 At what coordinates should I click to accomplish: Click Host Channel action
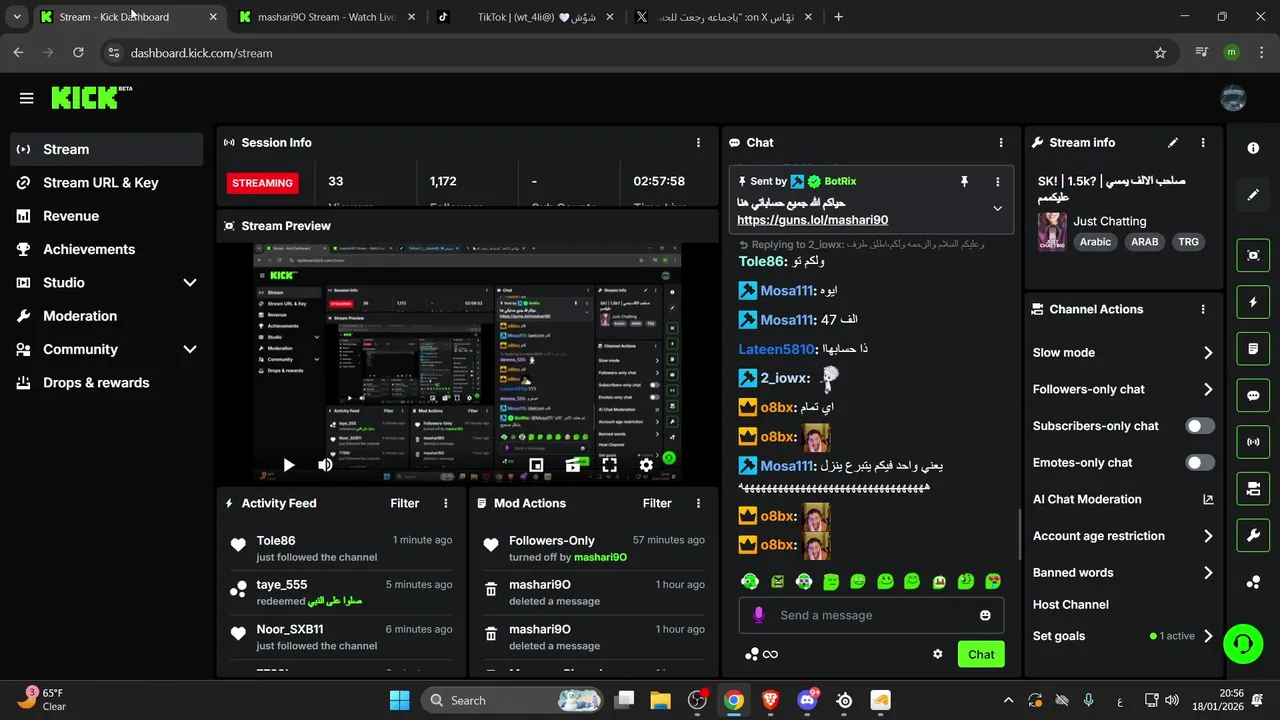[x=1070, y=605]
